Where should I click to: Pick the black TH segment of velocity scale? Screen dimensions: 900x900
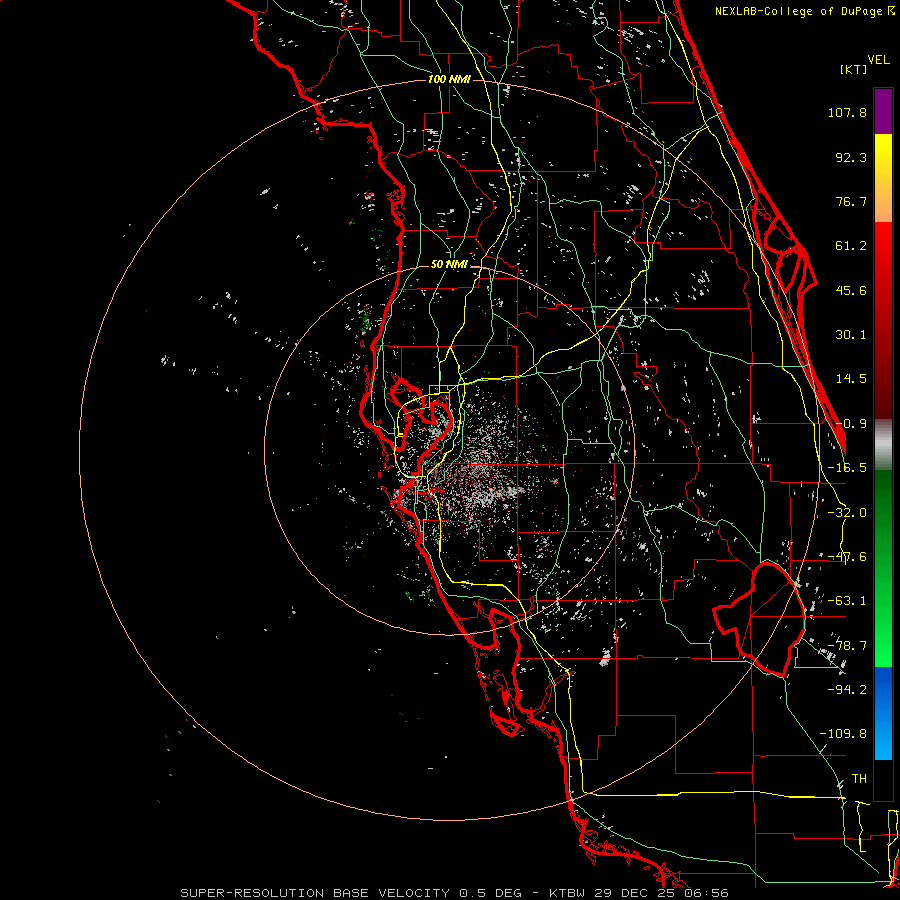883,779
